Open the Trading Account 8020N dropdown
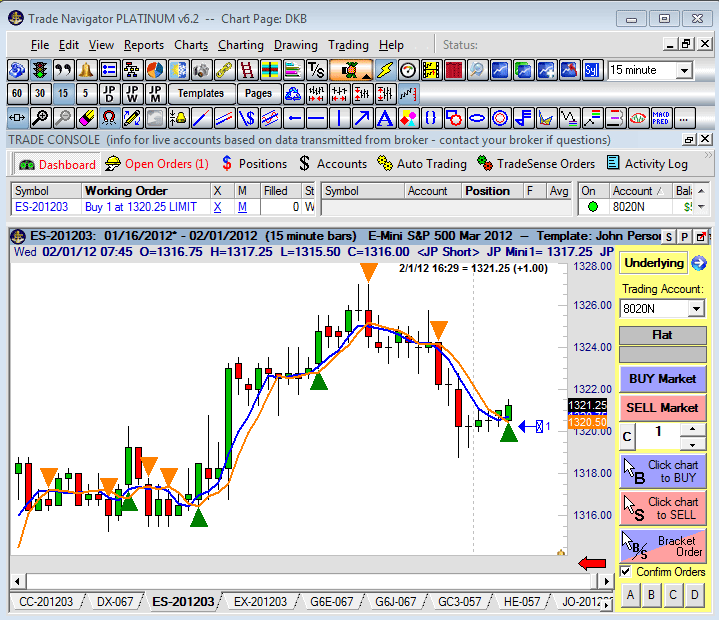This screenshot has width=719, height=620. click(x=696, y=309)
